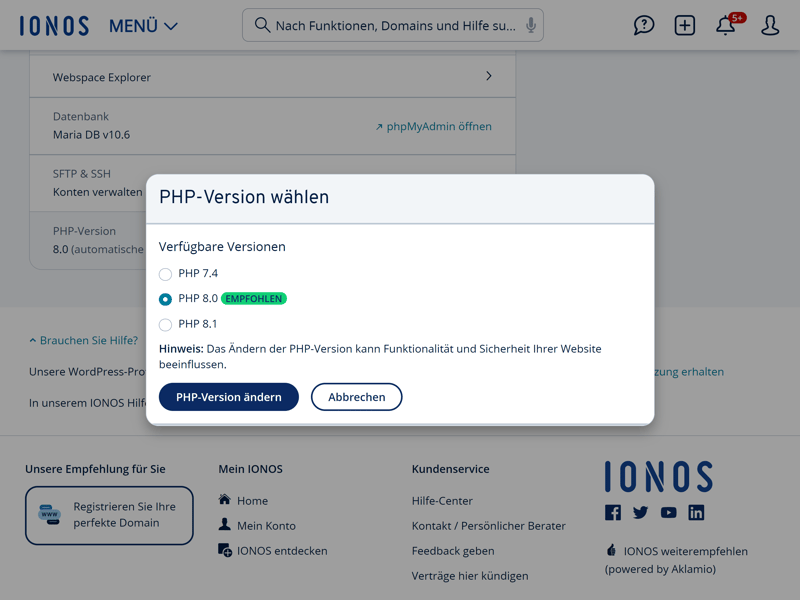800x600 pixels.
Task: Open the help chat bubble icon
Action: pyautogui.click(x=643, y=25)
